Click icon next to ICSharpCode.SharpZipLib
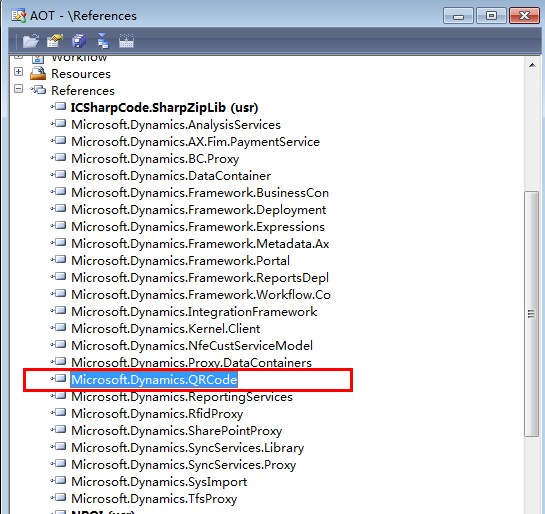Screen dimensions: 545x514 tap(58, 106)
